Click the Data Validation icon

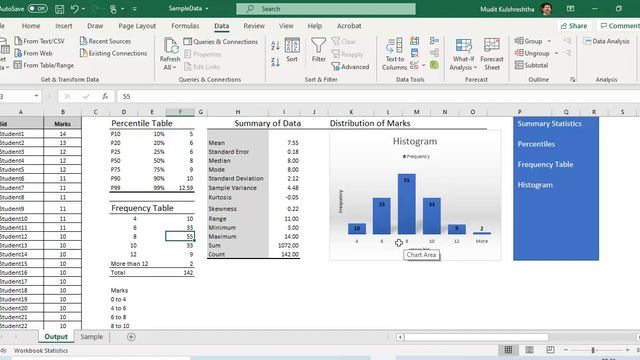(x=414, y=65)
